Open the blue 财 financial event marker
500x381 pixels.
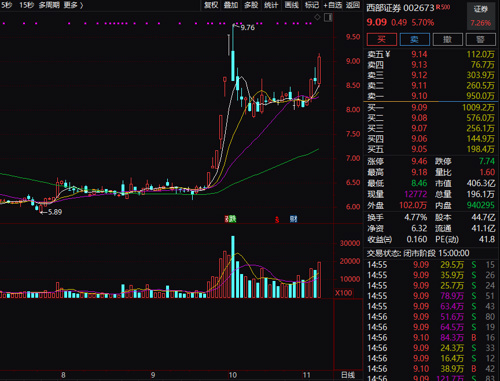point(293,219)
